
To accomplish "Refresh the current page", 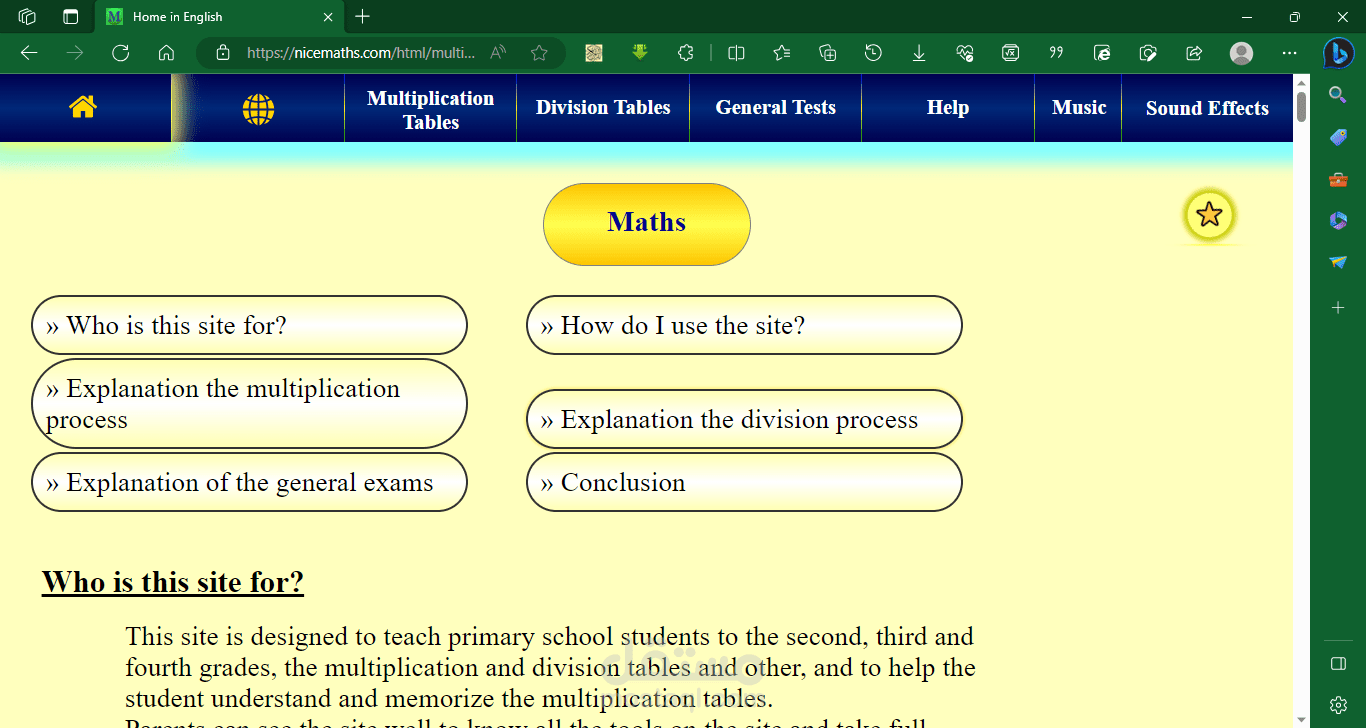I will (x=120, y=53).
